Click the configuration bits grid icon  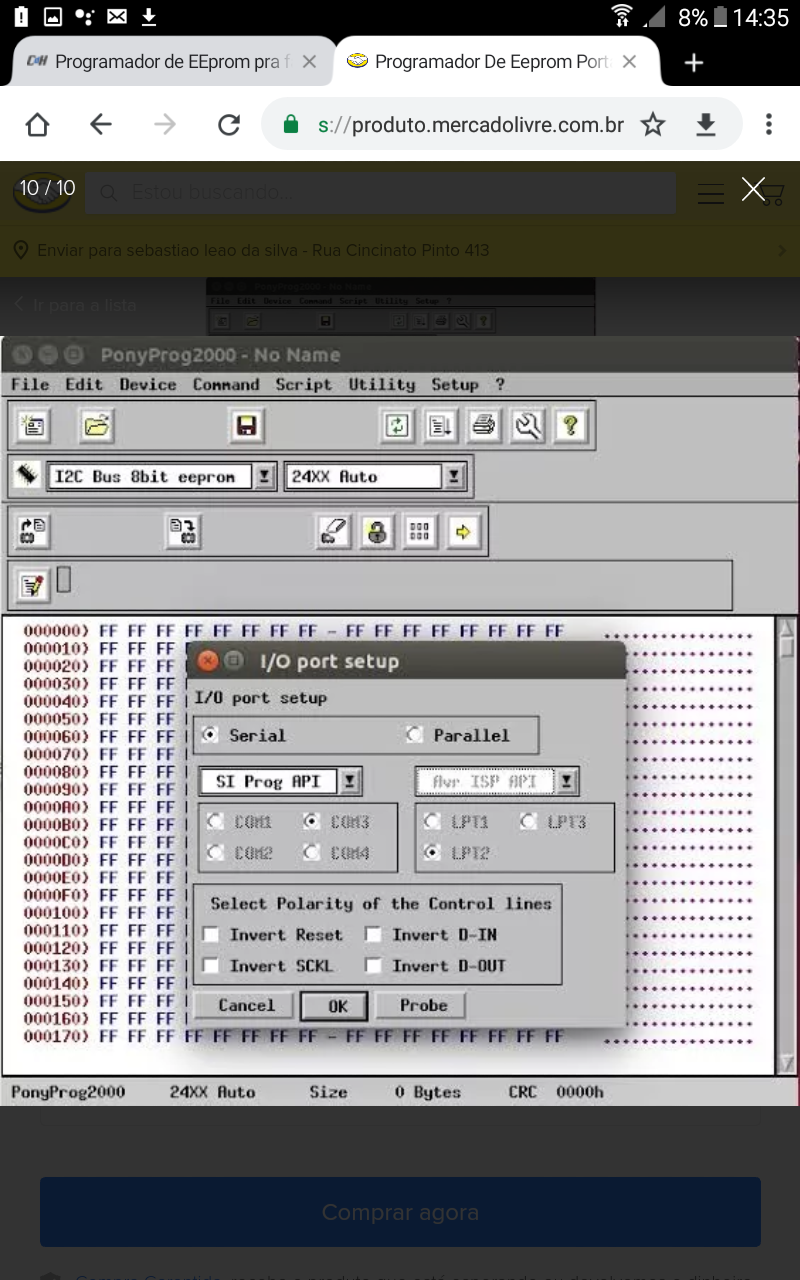click(x=420, y=531)
